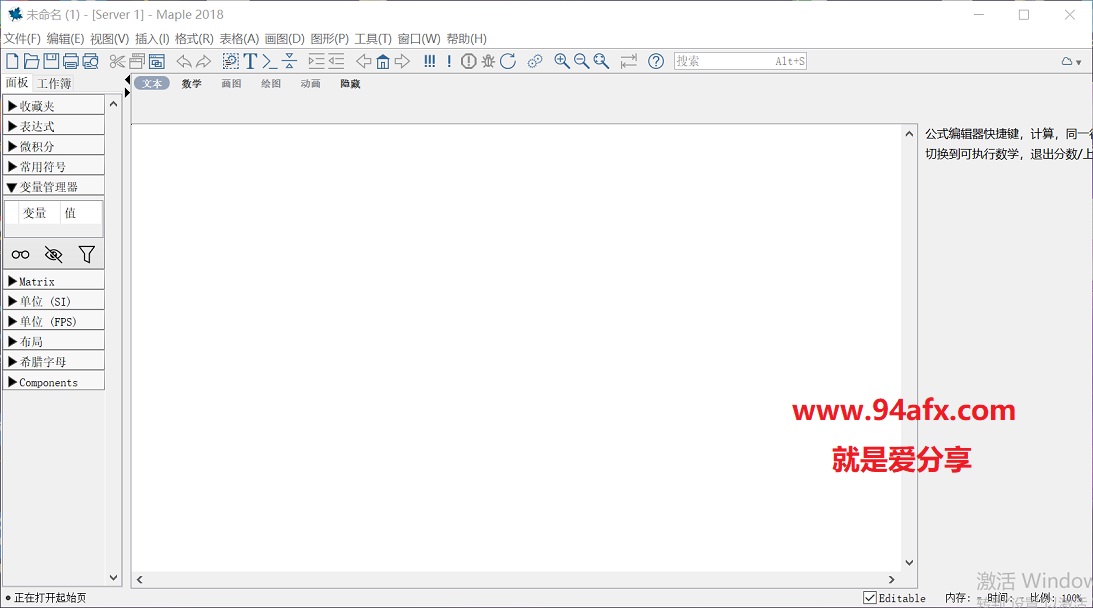This screenshot has width=1093, height=608.
Task: Click the canvas mode icon next to undo
Action: pyautogui.click(x=231, y=61)
